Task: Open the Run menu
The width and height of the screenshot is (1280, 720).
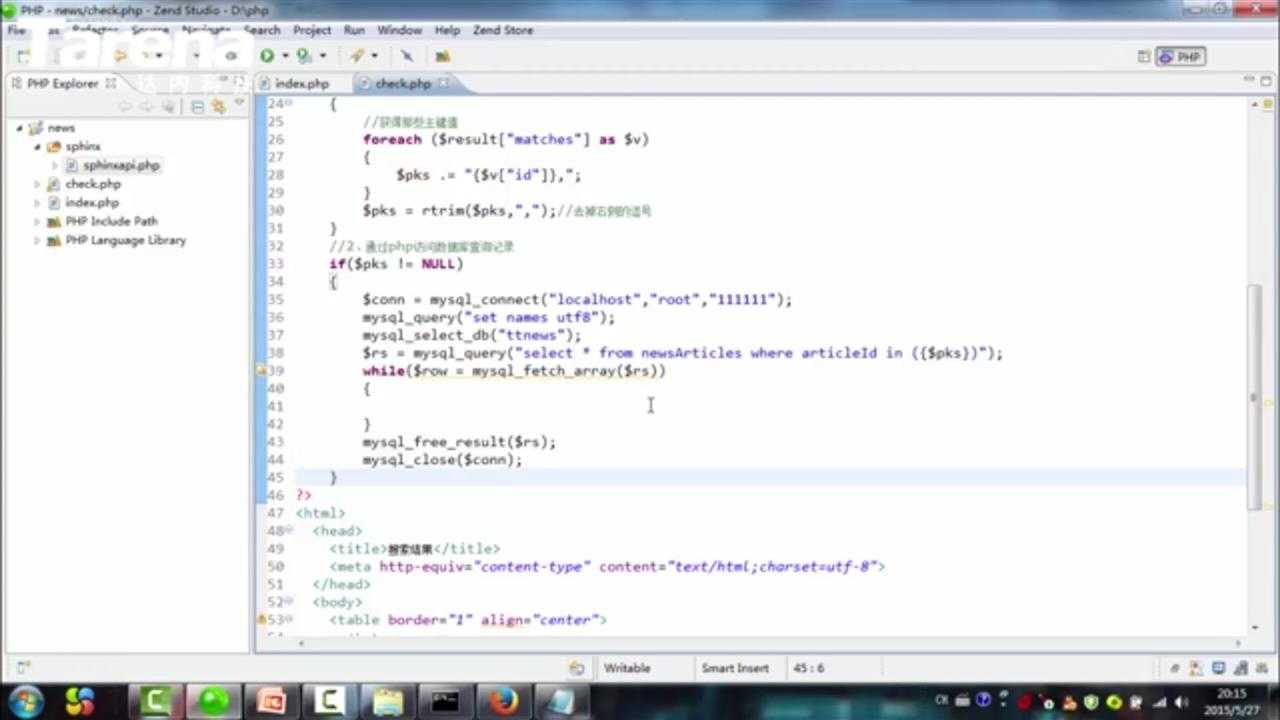Action: [x=354, y=30]
